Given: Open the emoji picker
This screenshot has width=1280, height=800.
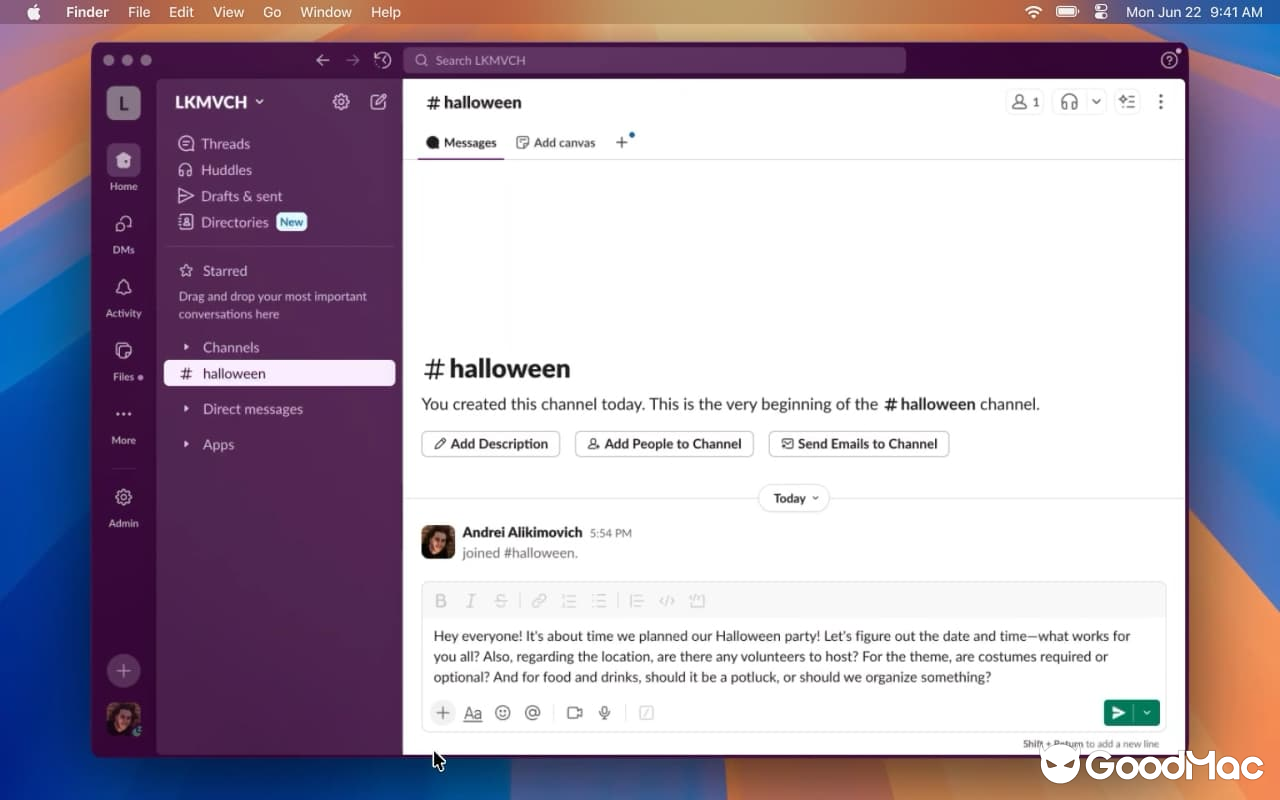Looking at the screenshot, I should pos(503,713).
